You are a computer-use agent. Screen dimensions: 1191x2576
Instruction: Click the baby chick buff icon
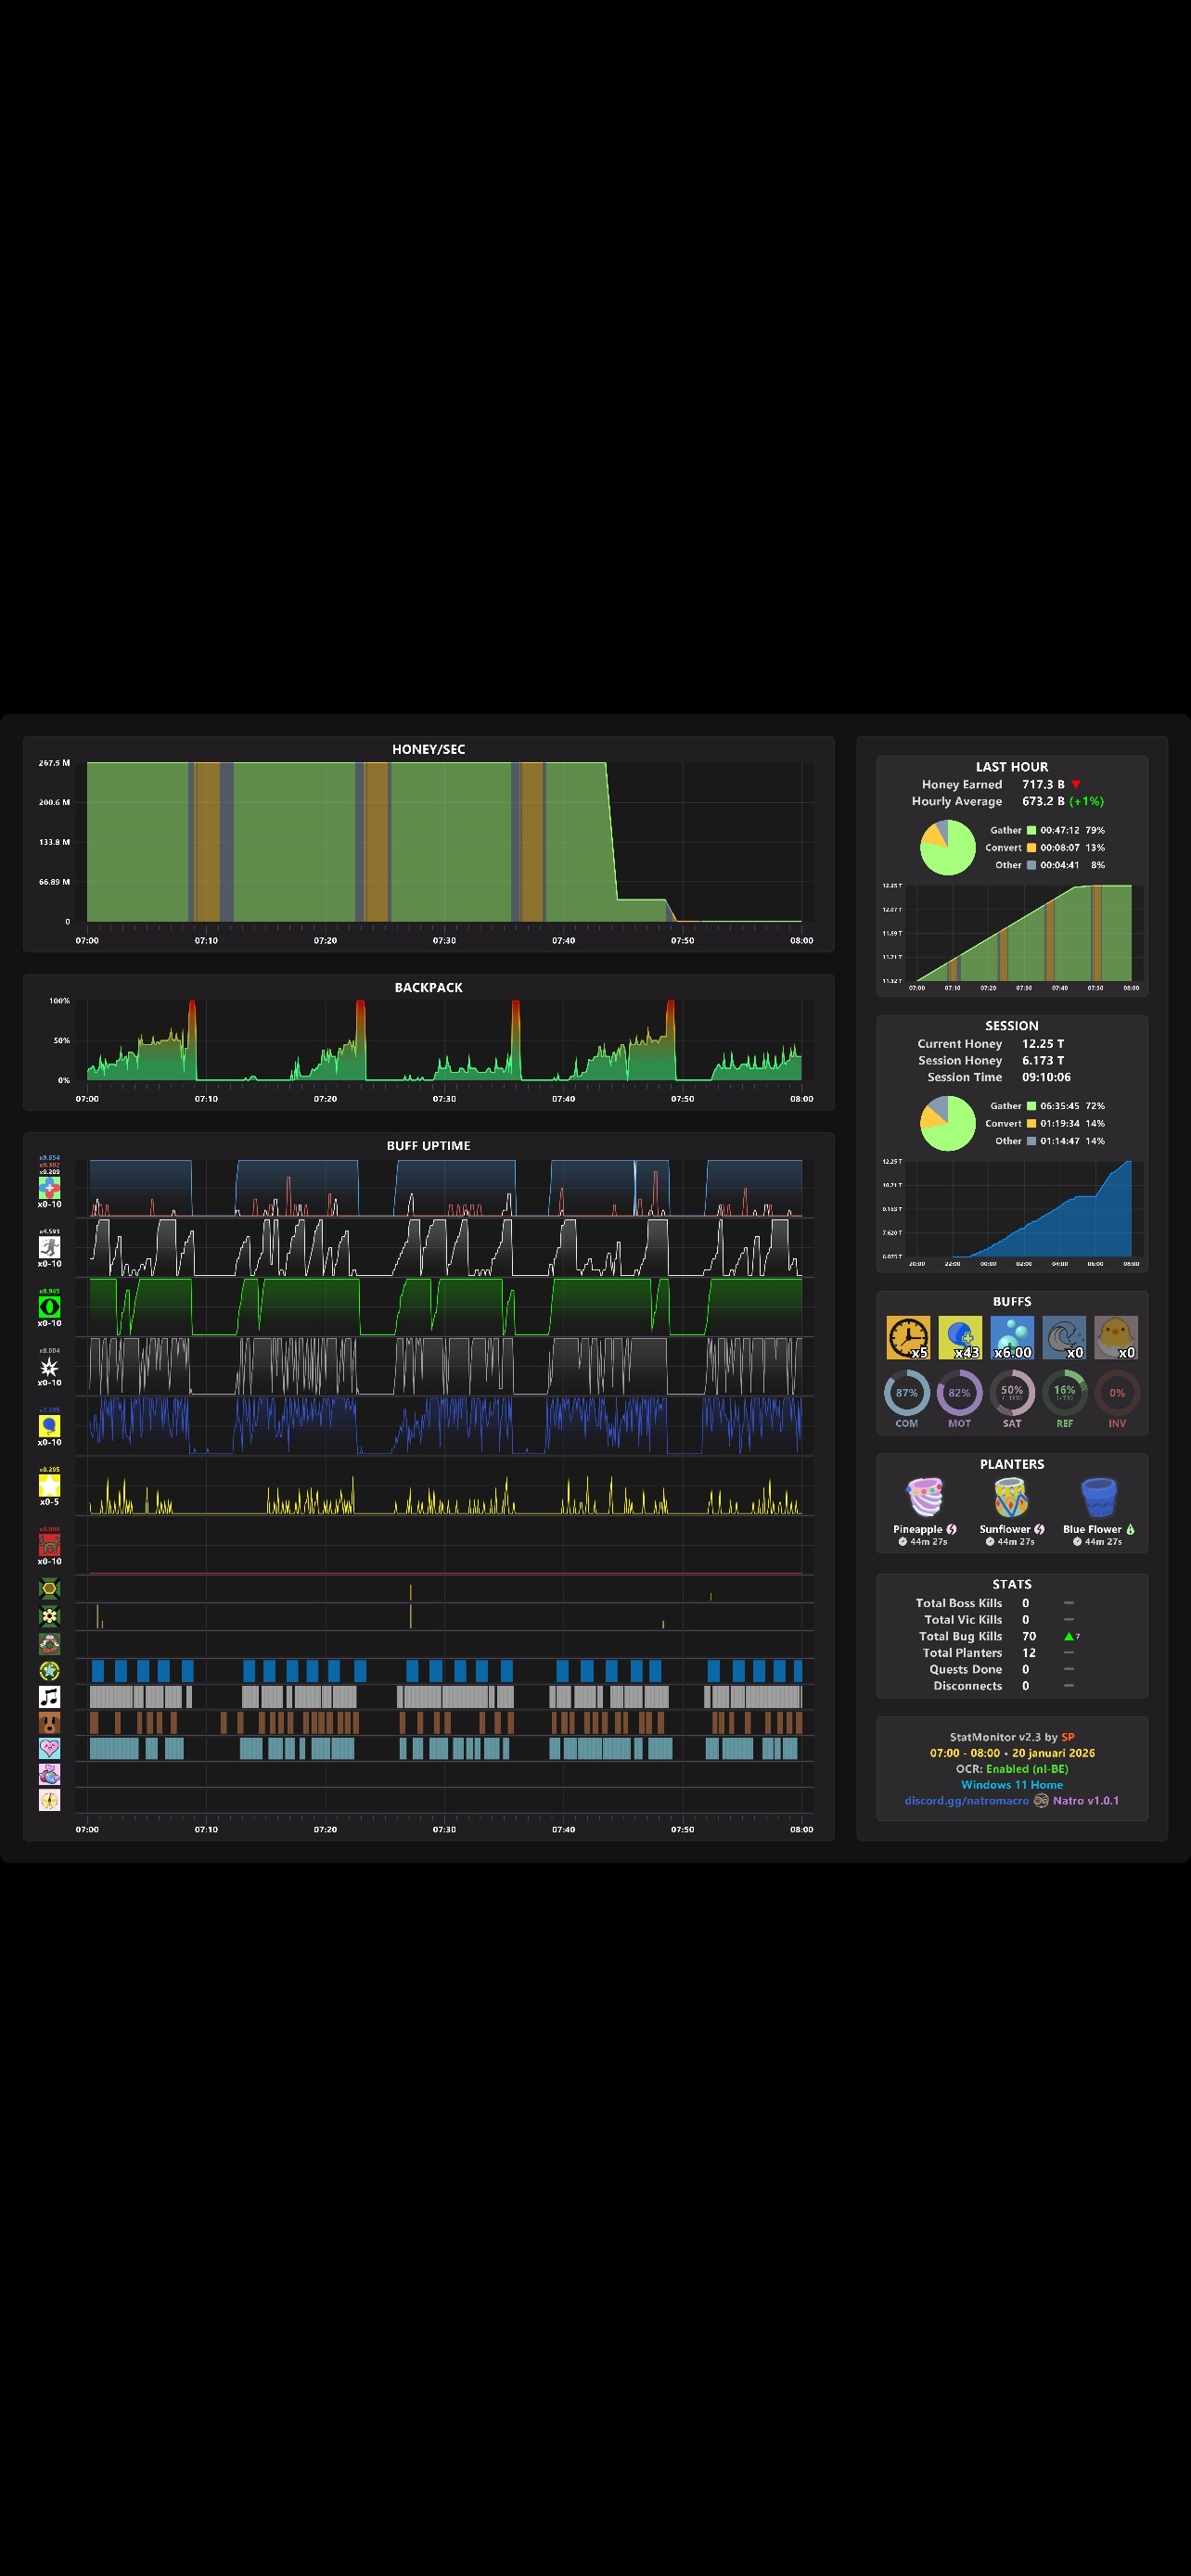(x=1116, y=1337)
